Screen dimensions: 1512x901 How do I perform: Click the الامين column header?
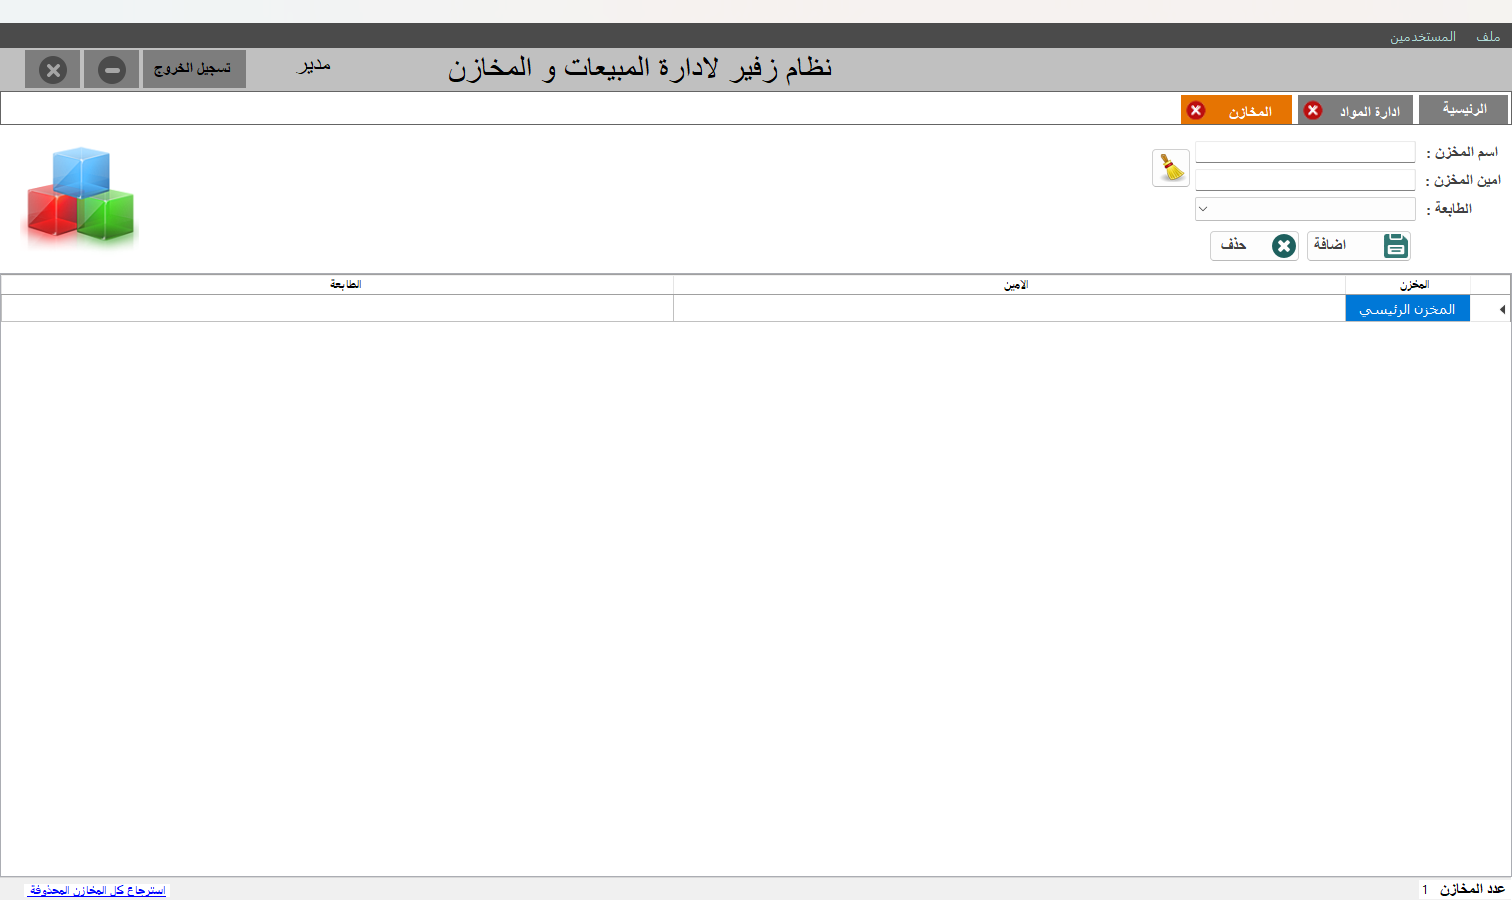click(1009, 285)
